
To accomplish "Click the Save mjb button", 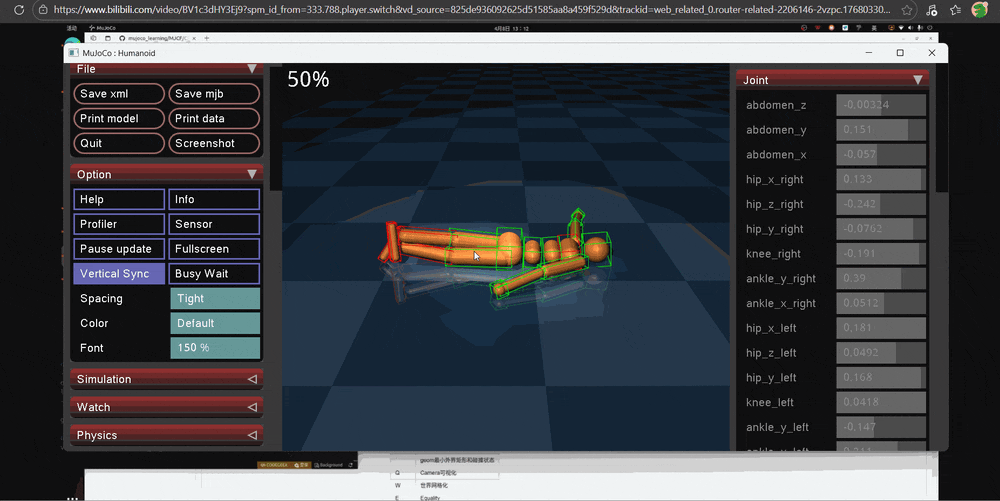I will (x=214, y=94).
